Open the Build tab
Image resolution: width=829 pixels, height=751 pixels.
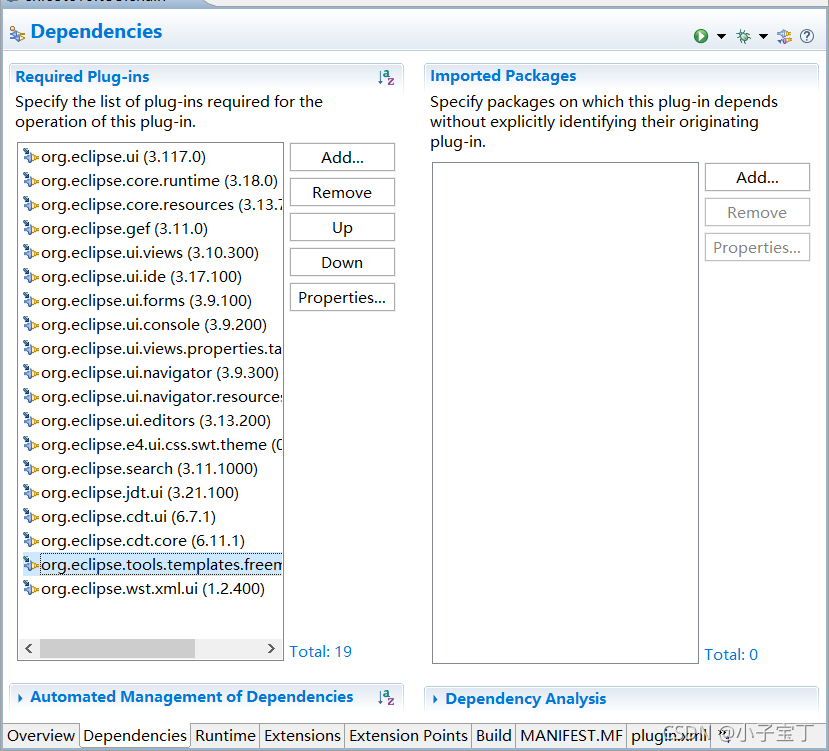493,736
